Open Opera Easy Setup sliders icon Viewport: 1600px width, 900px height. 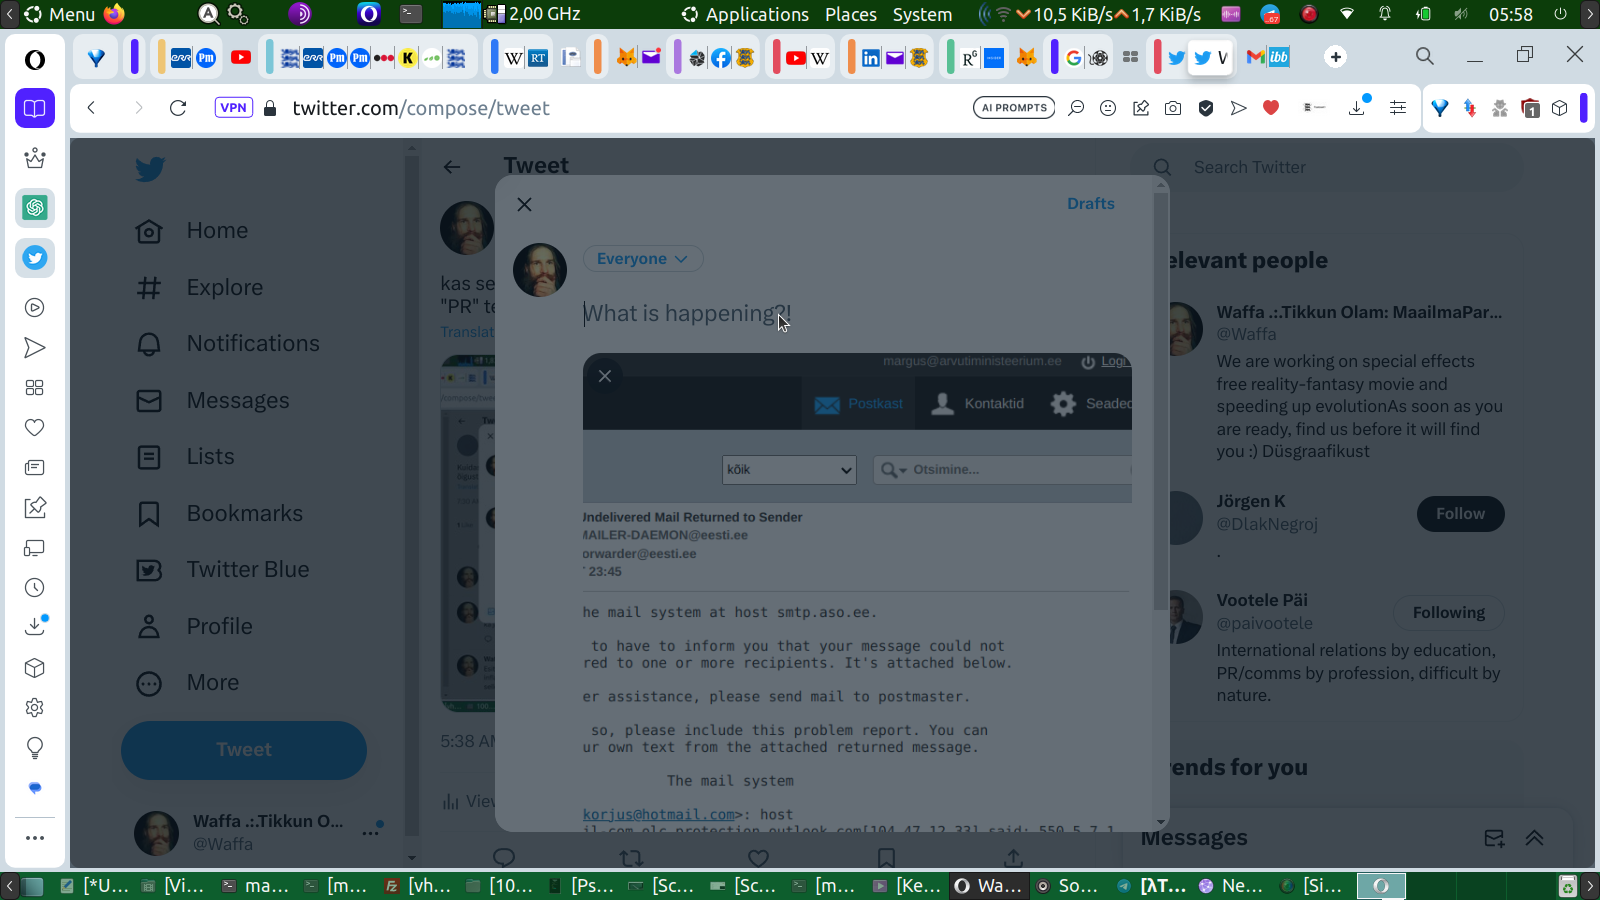point(1398,108)
